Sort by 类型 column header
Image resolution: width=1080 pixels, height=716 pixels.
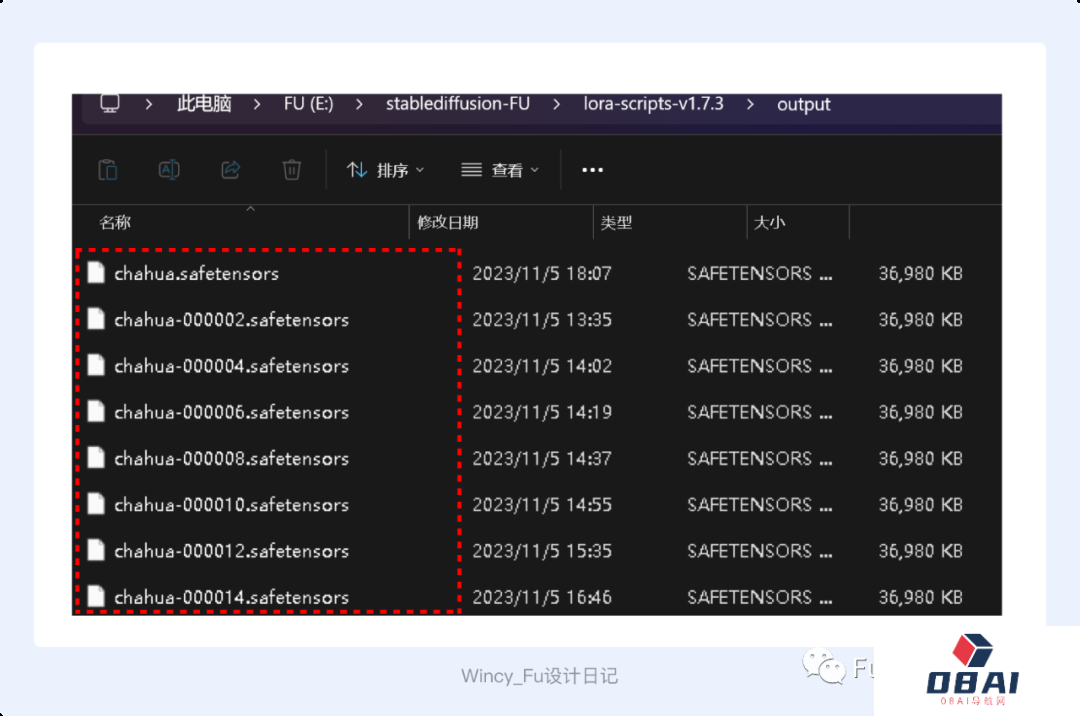(616, 223)
